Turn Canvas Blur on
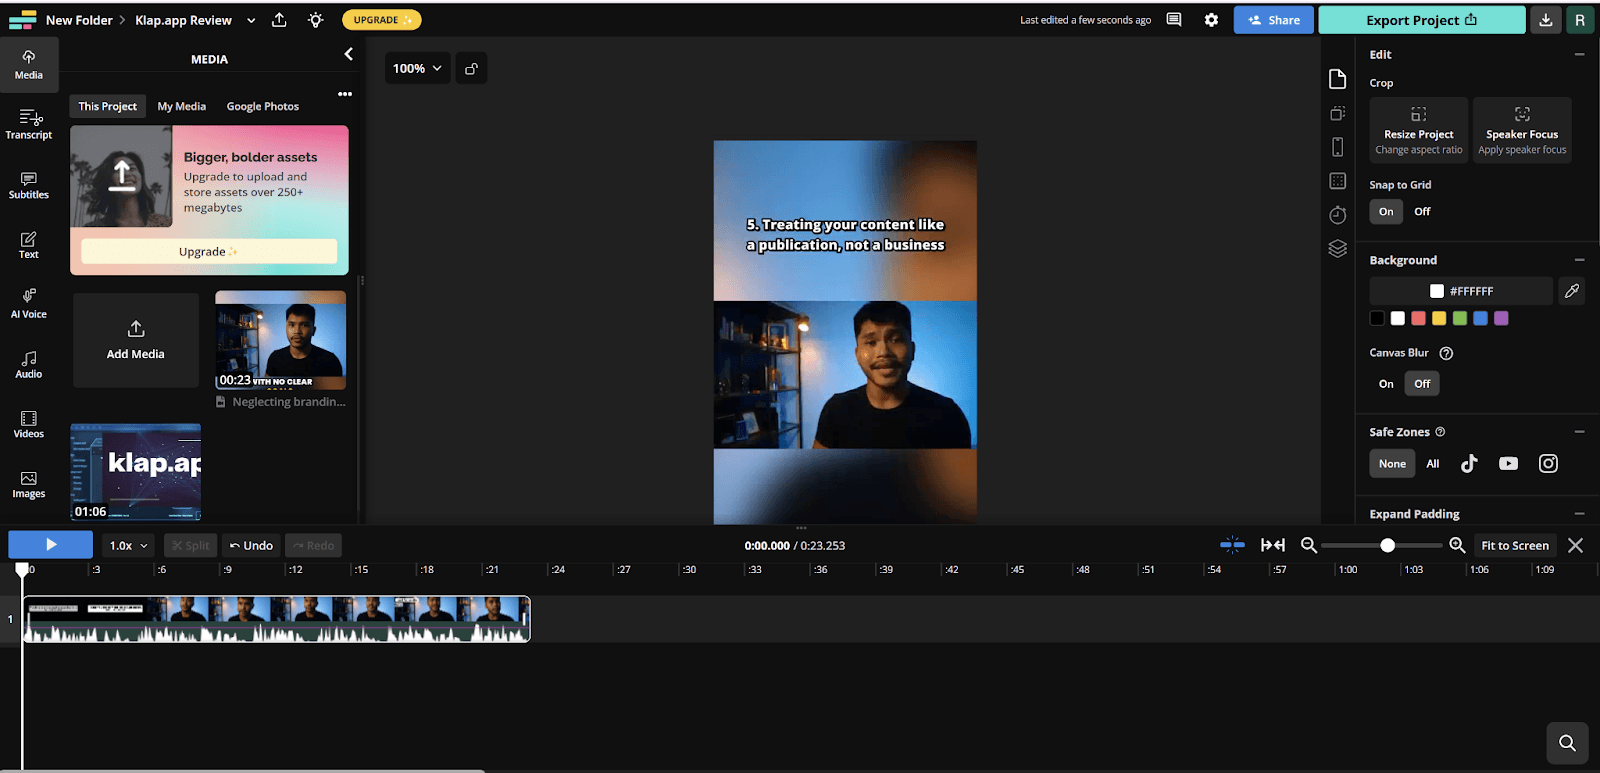1600x773 pixels. click(x=1386, y=383)
